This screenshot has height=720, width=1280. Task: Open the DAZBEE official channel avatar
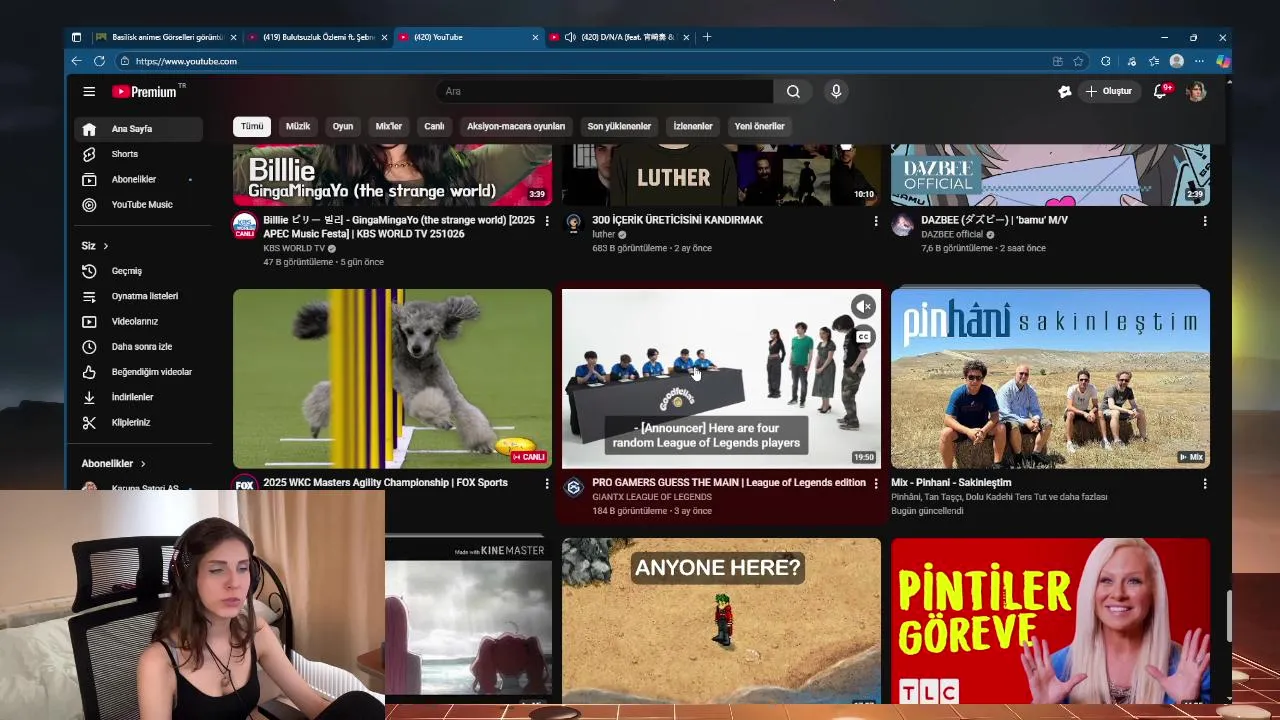coord(902,225)
